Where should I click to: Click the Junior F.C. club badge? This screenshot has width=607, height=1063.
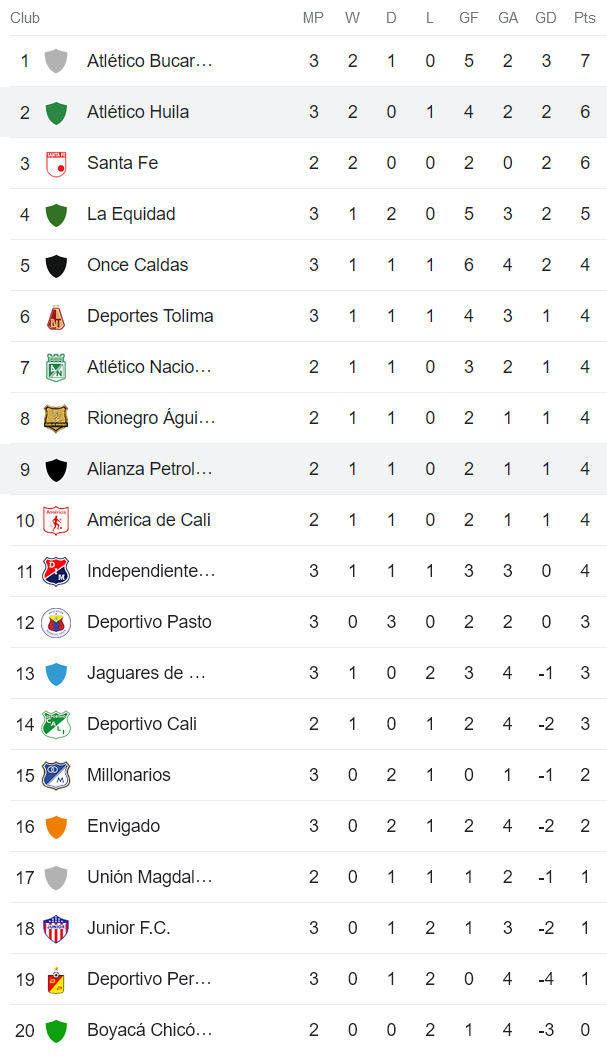pos(57,928)
